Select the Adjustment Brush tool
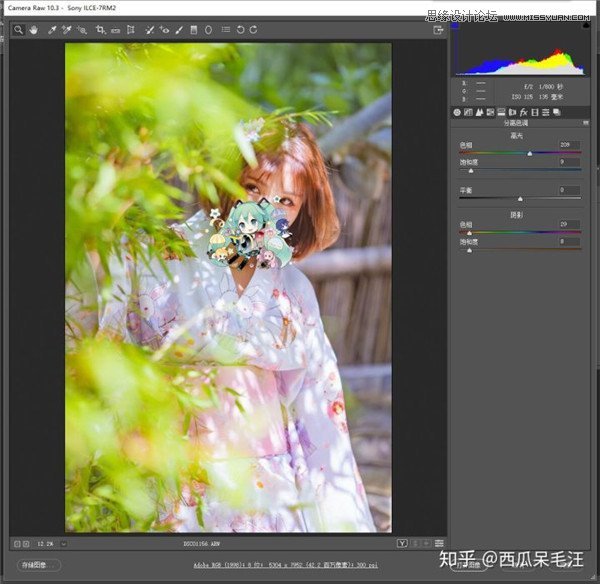The image size is (600, 584). (178, 30)
